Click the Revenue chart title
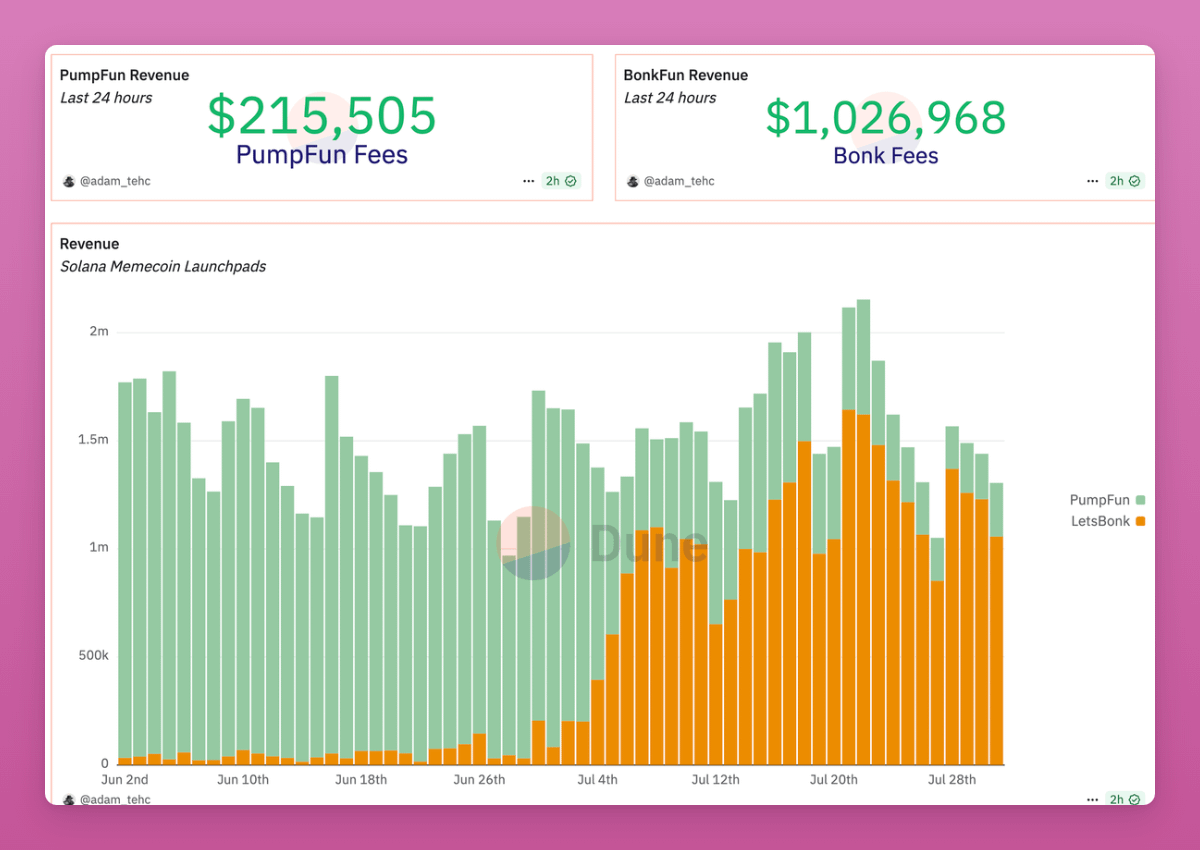The image size is (1200, 850). click(89, 244)
